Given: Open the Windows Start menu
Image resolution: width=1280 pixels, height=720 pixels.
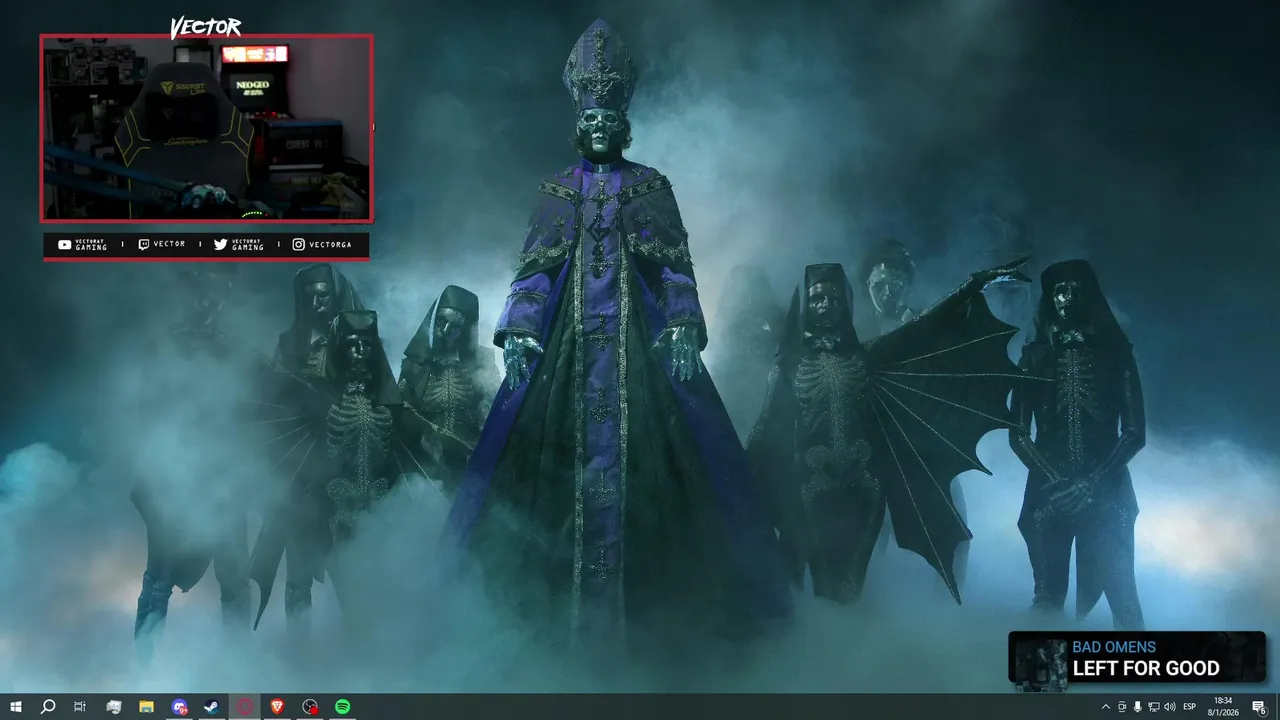Looking at the screenshot, I should tap(15, 707).
